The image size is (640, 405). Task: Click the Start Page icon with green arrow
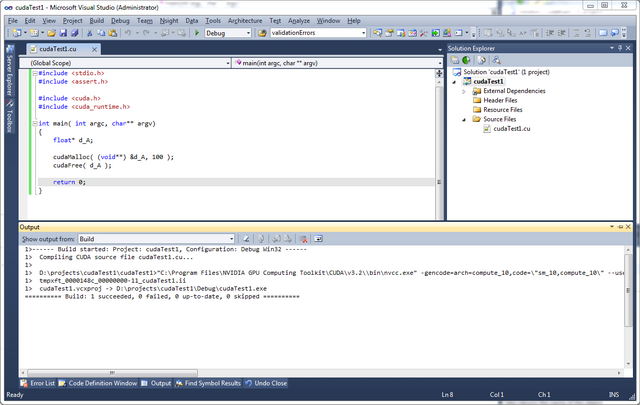436,33
